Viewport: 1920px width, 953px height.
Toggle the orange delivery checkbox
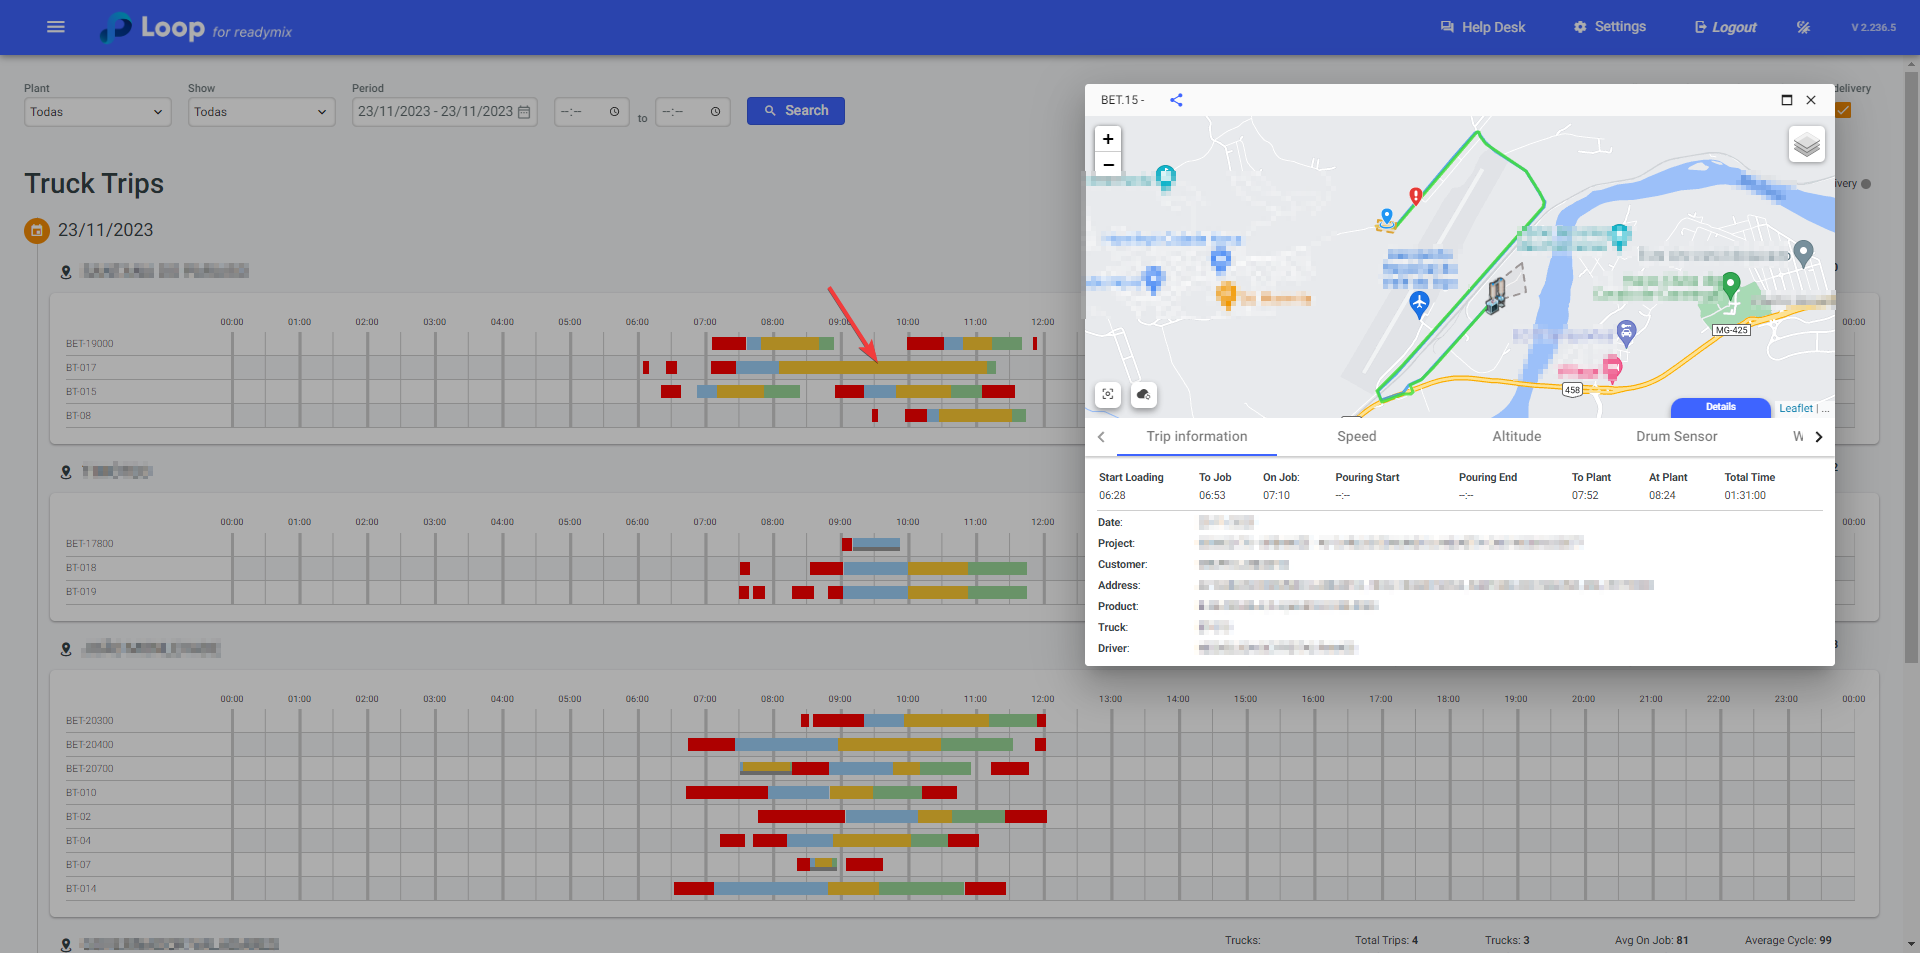coord(1843,111)
